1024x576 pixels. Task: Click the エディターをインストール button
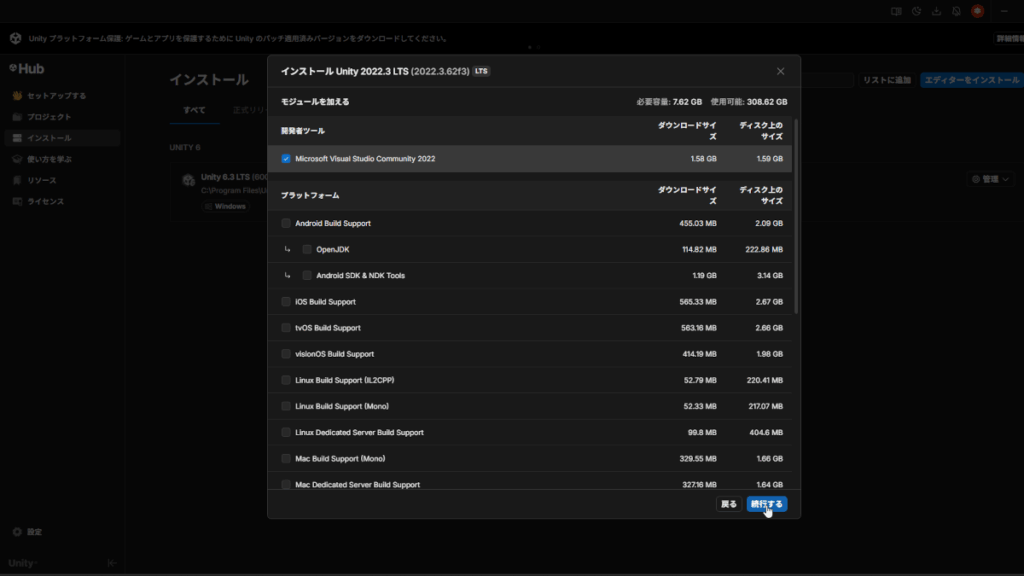tap(971, 80)
